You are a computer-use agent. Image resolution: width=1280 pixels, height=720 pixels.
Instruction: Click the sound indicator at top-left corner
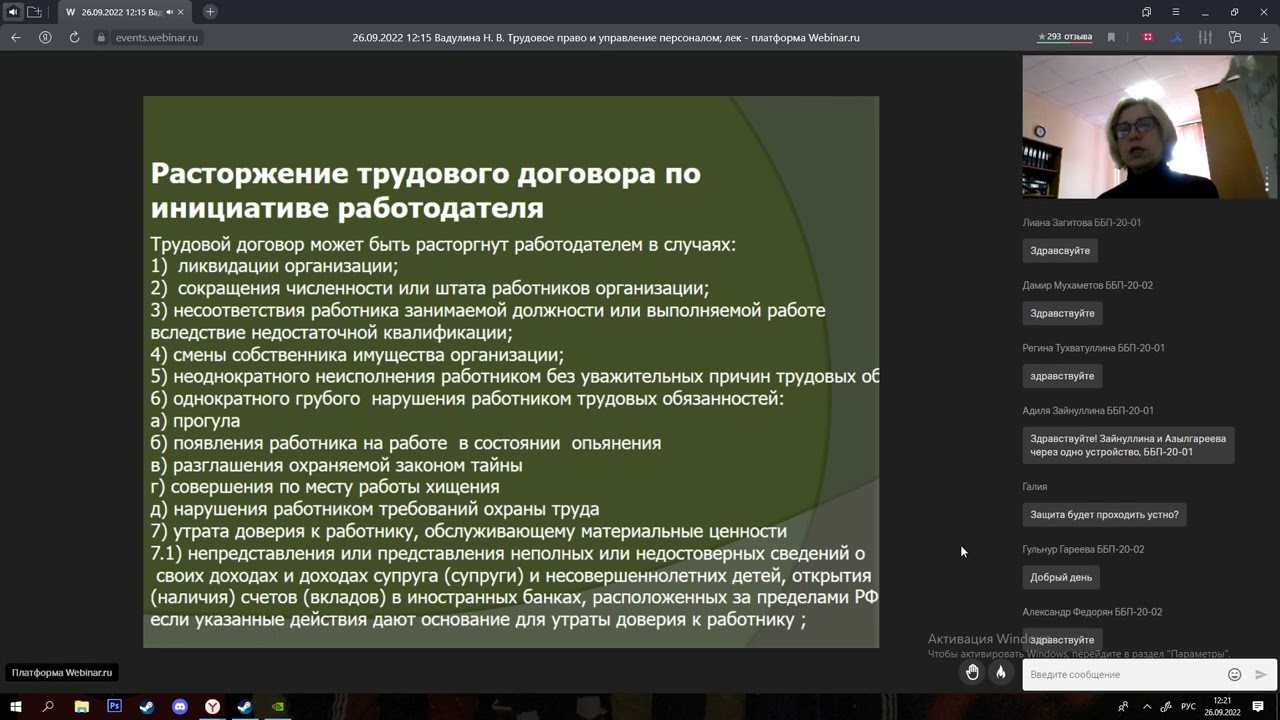[x=13, y=12]
